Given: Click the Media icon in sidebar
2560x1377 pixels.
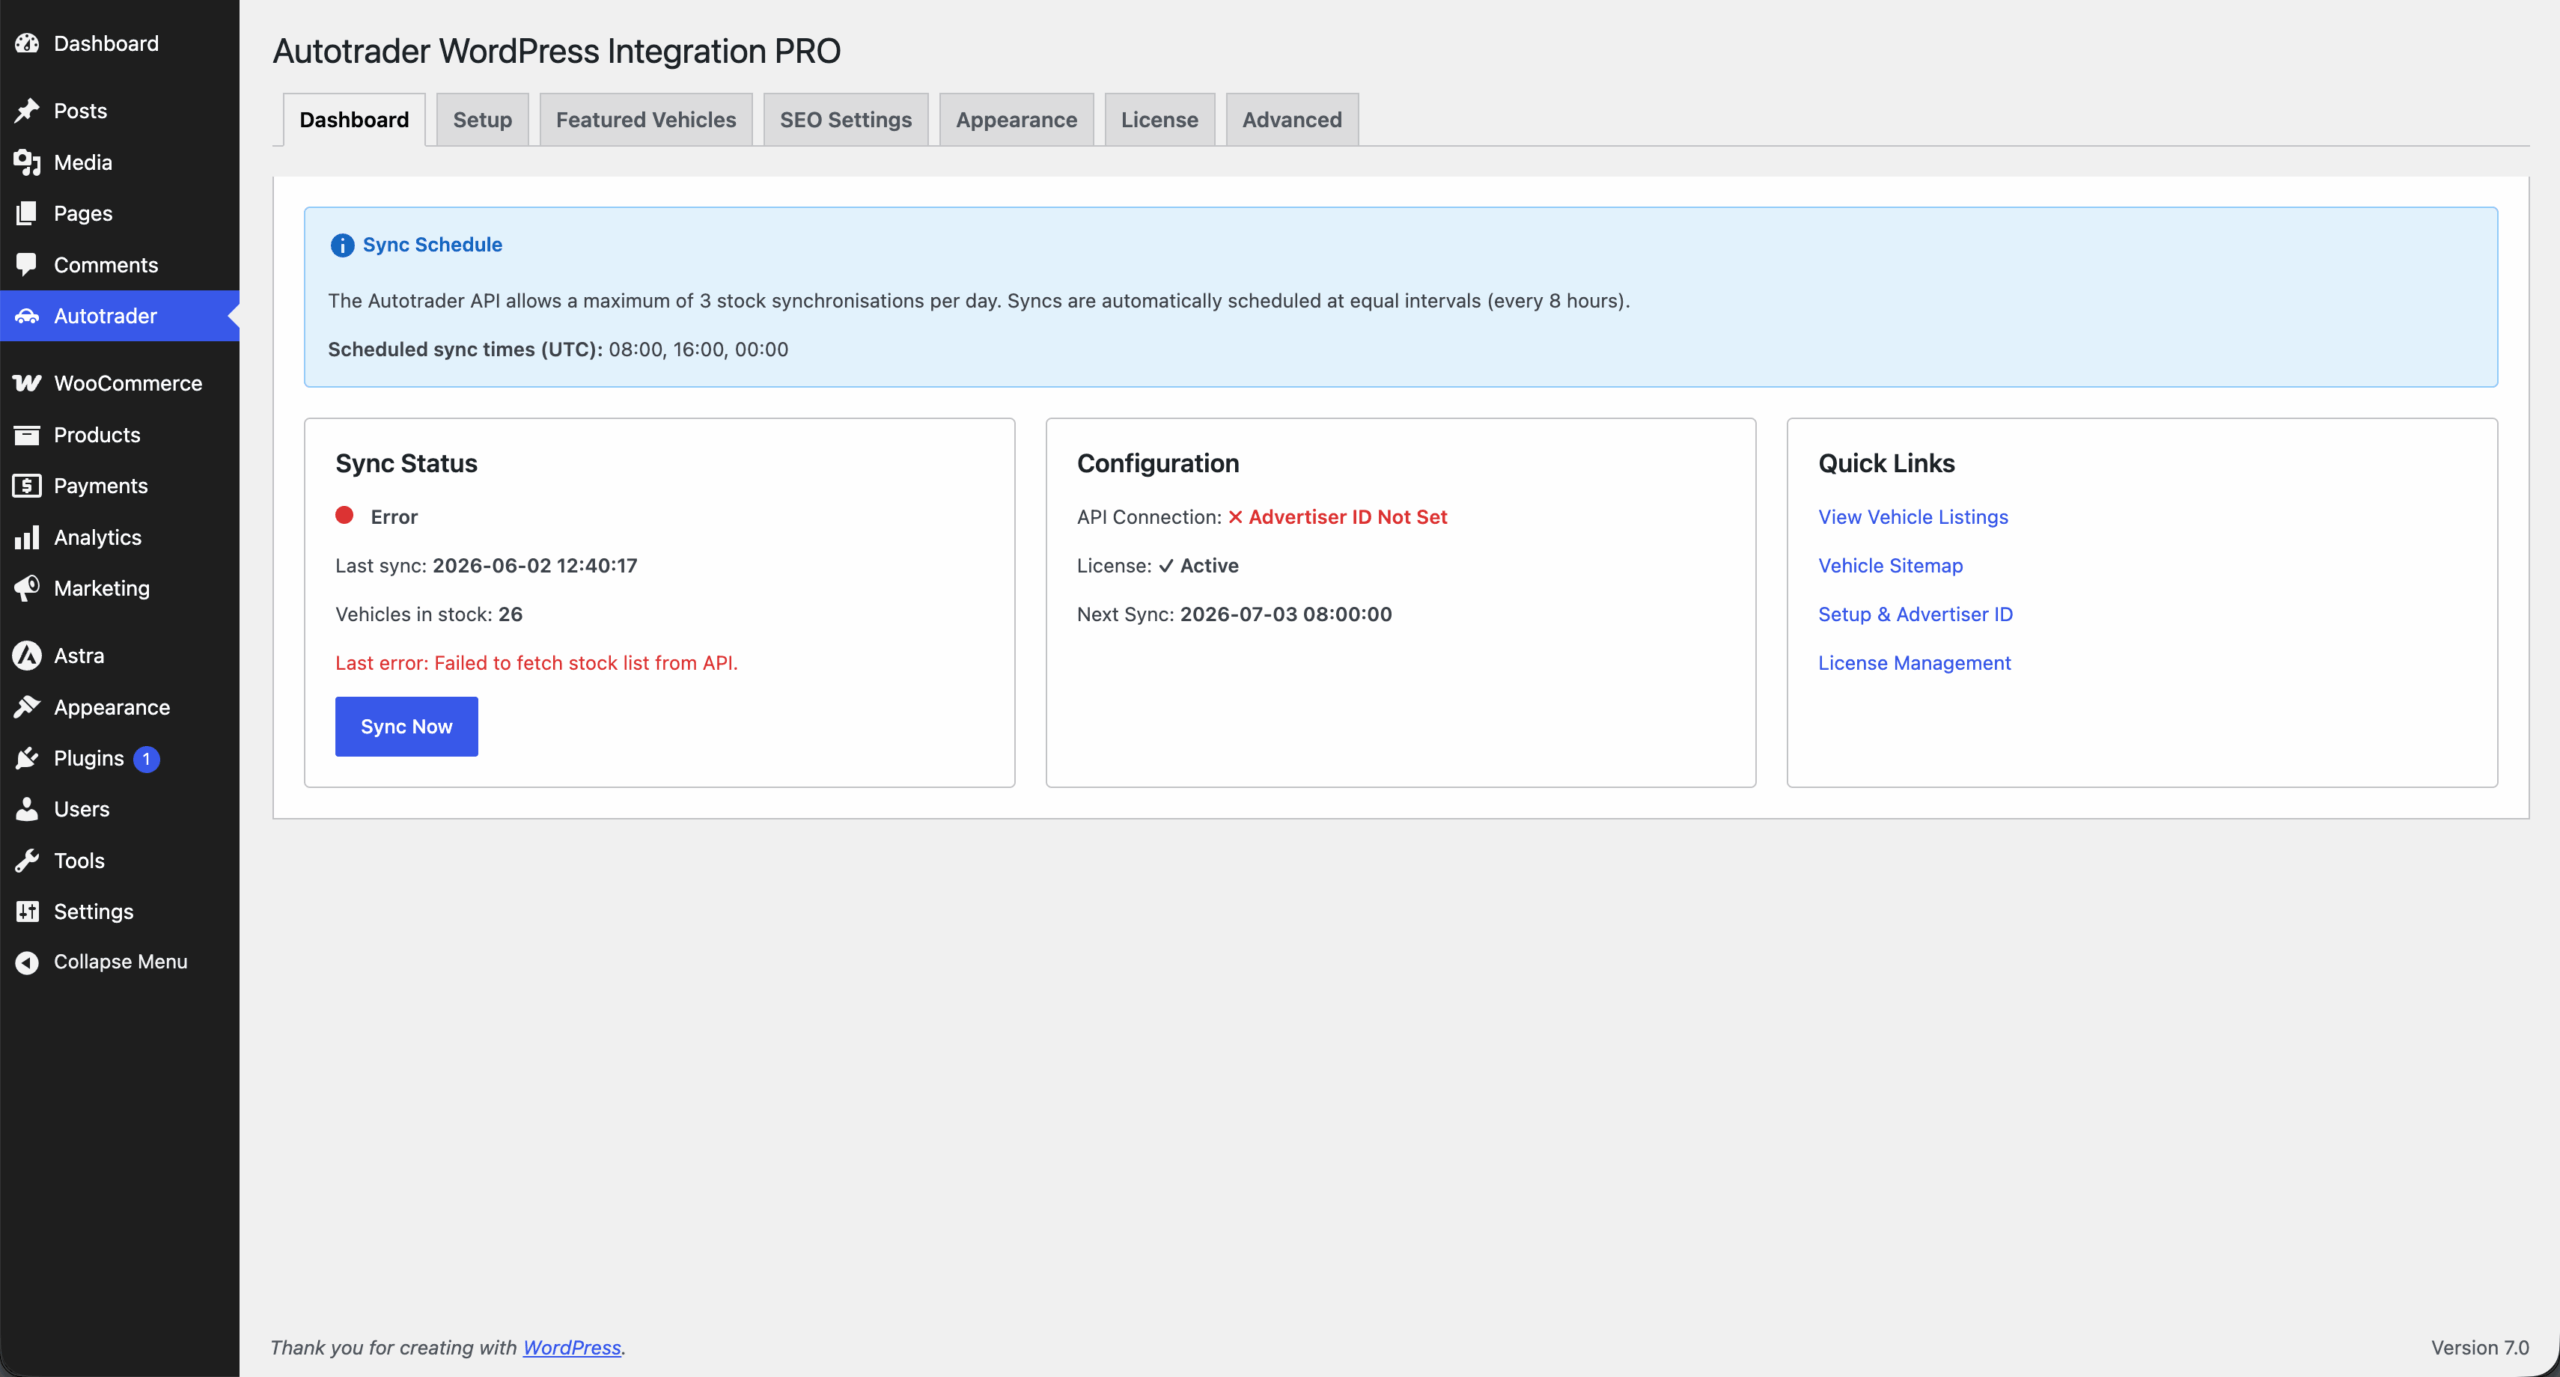Looking at the screenshot, I should [27, 162].
